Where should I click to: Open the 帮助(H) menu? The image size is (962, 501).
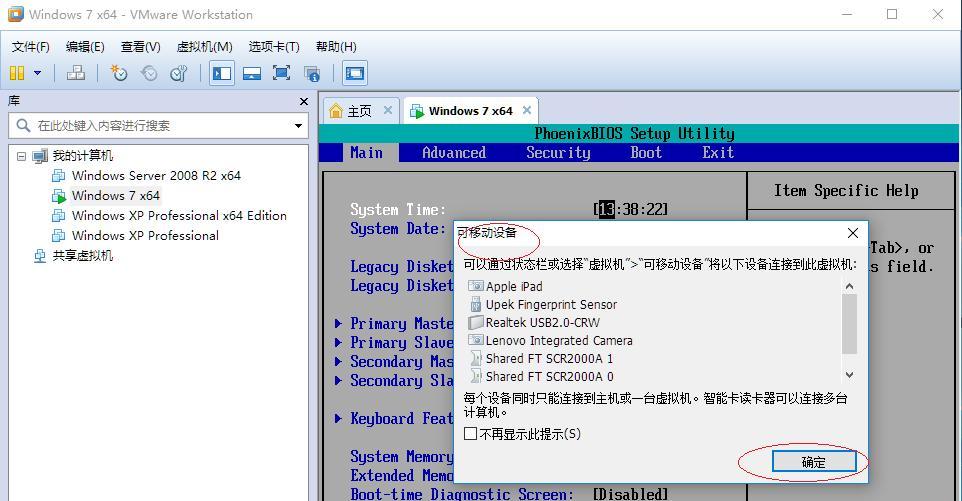(x=336, y=47)
